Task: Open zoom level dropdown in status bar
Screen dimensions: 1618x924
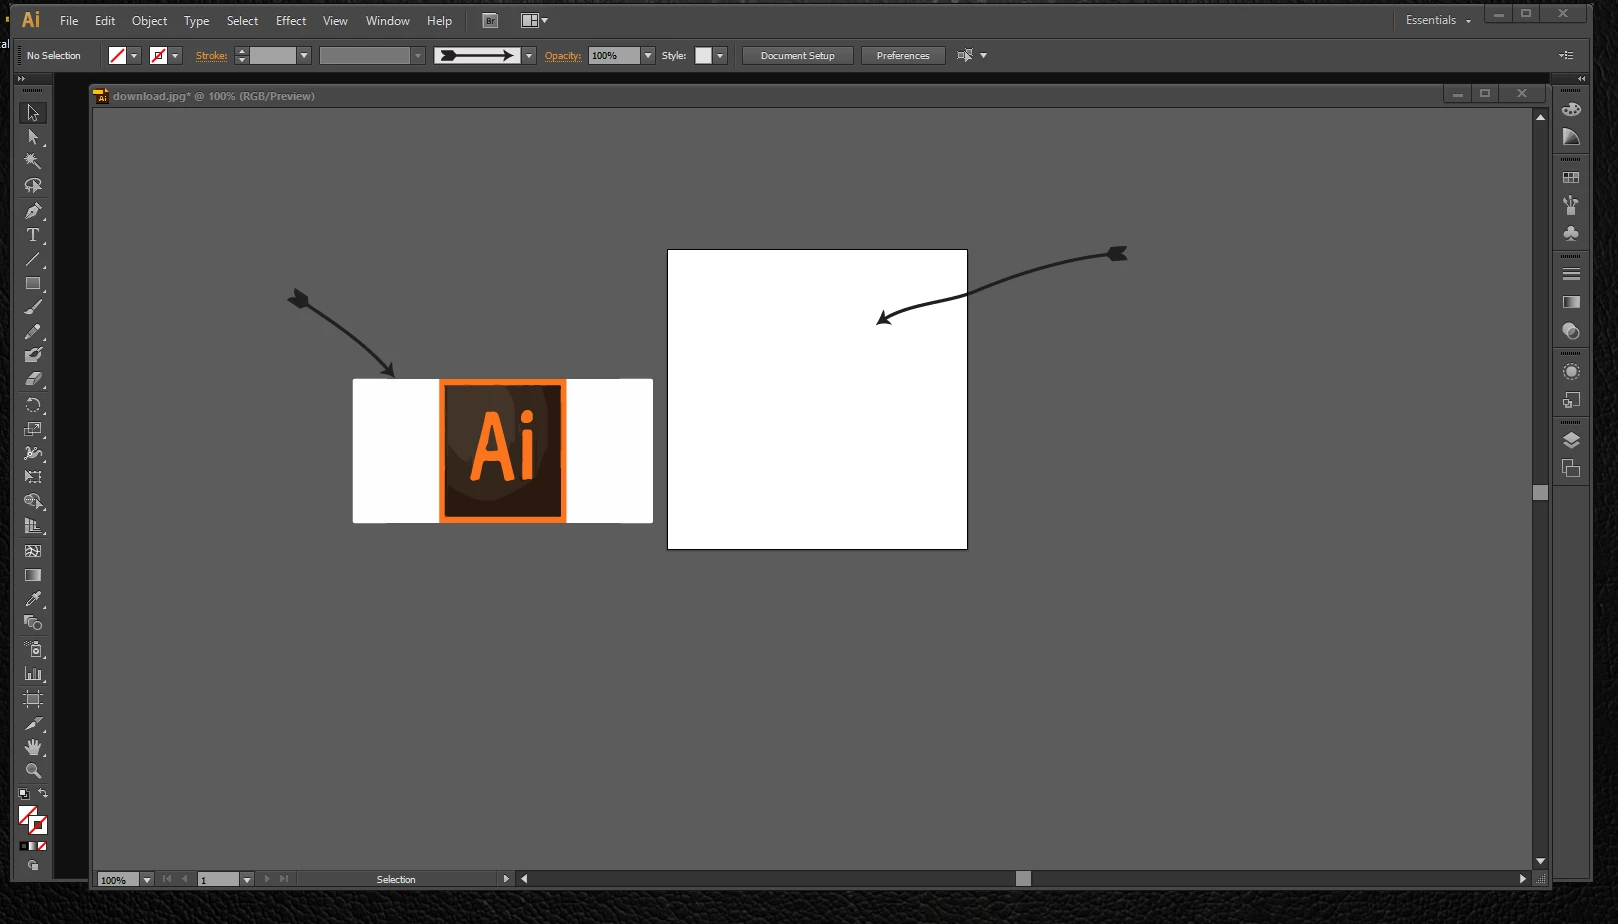Action: tap(147, 880)
